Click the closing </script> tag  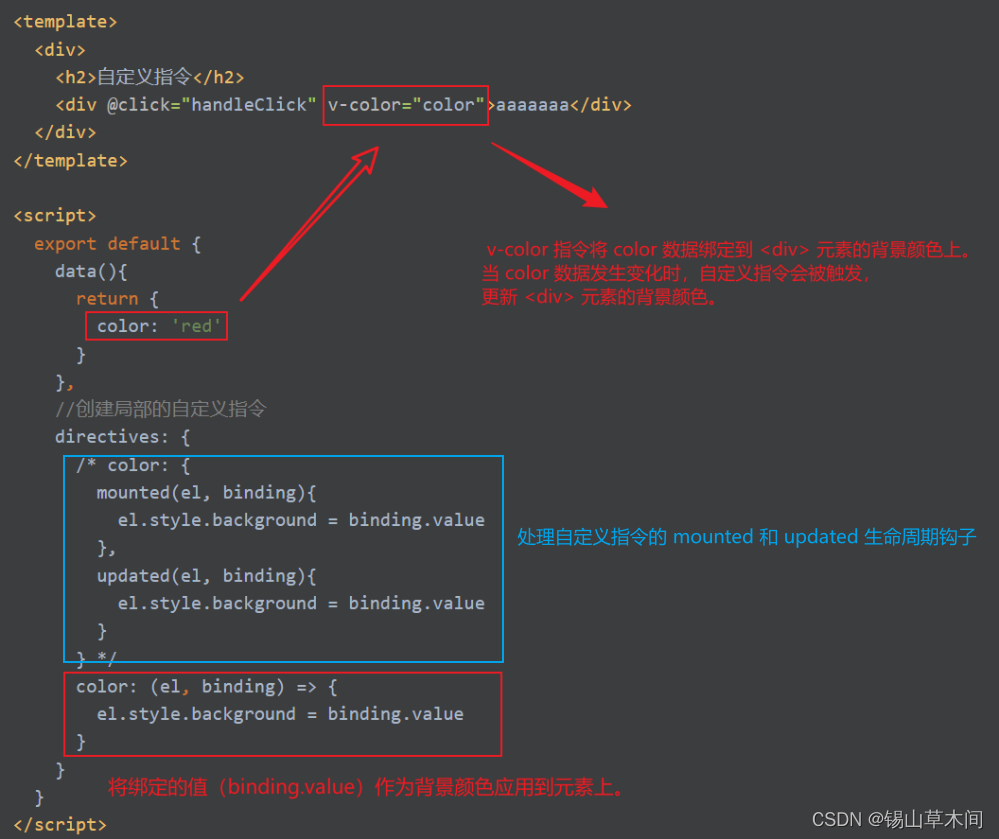(60, 824)
